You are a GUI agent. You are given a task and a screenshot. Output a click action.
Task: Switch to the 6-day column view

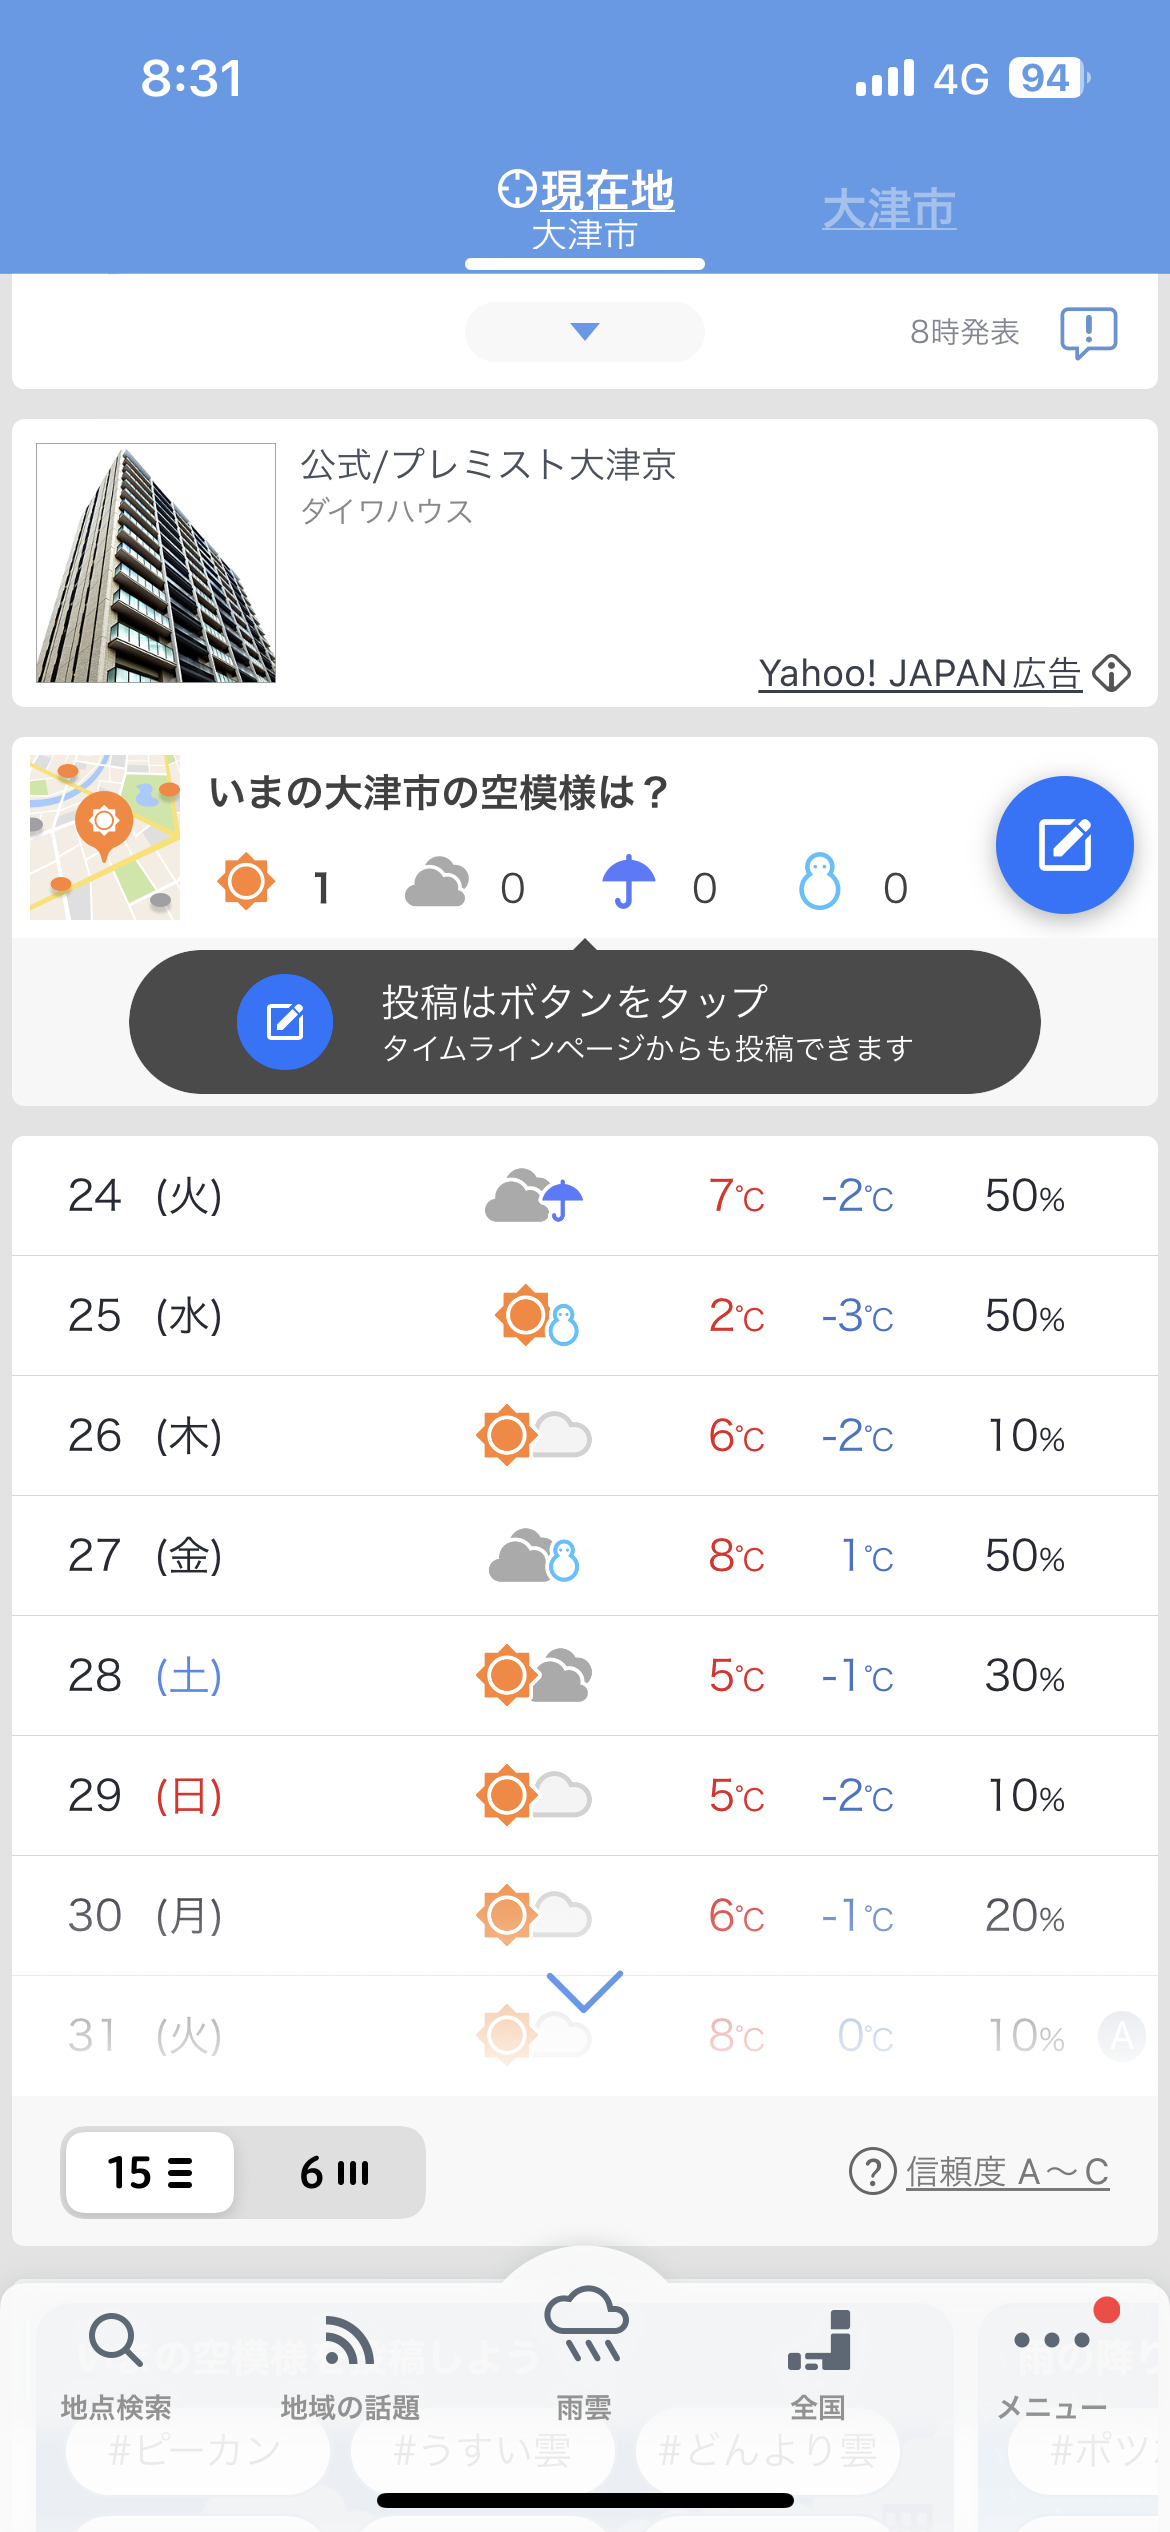coord(334,2172)
